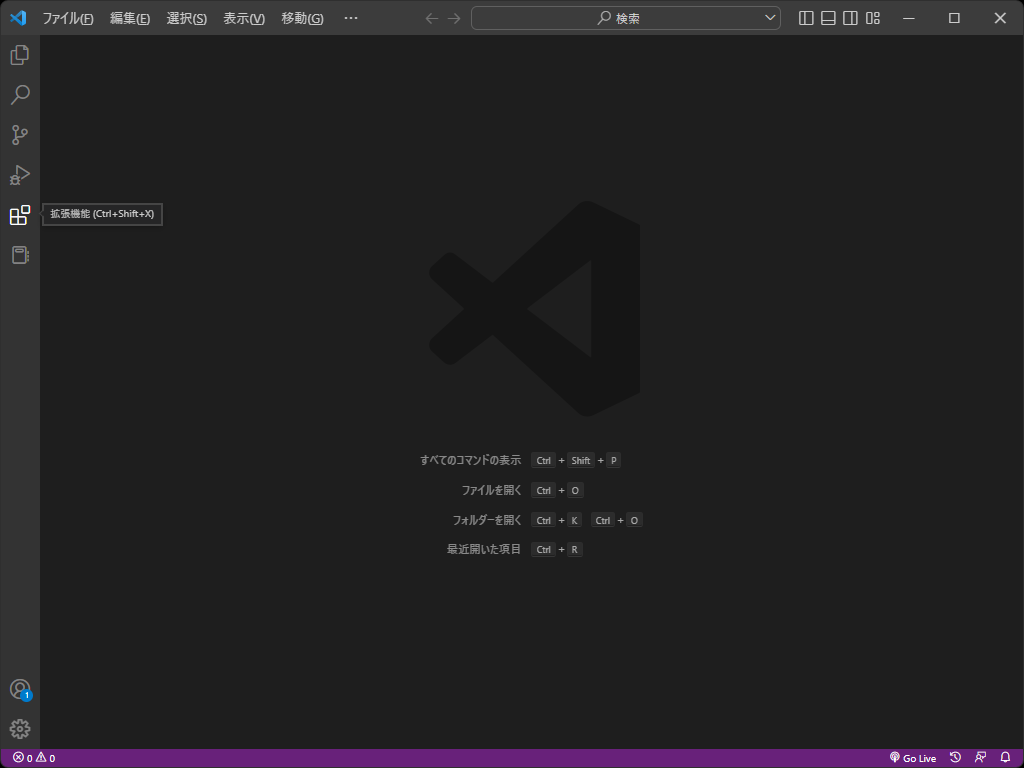Click the go forward arrow
The width and height of the screenshot is (1024, 768).
(x=454, y=18)
